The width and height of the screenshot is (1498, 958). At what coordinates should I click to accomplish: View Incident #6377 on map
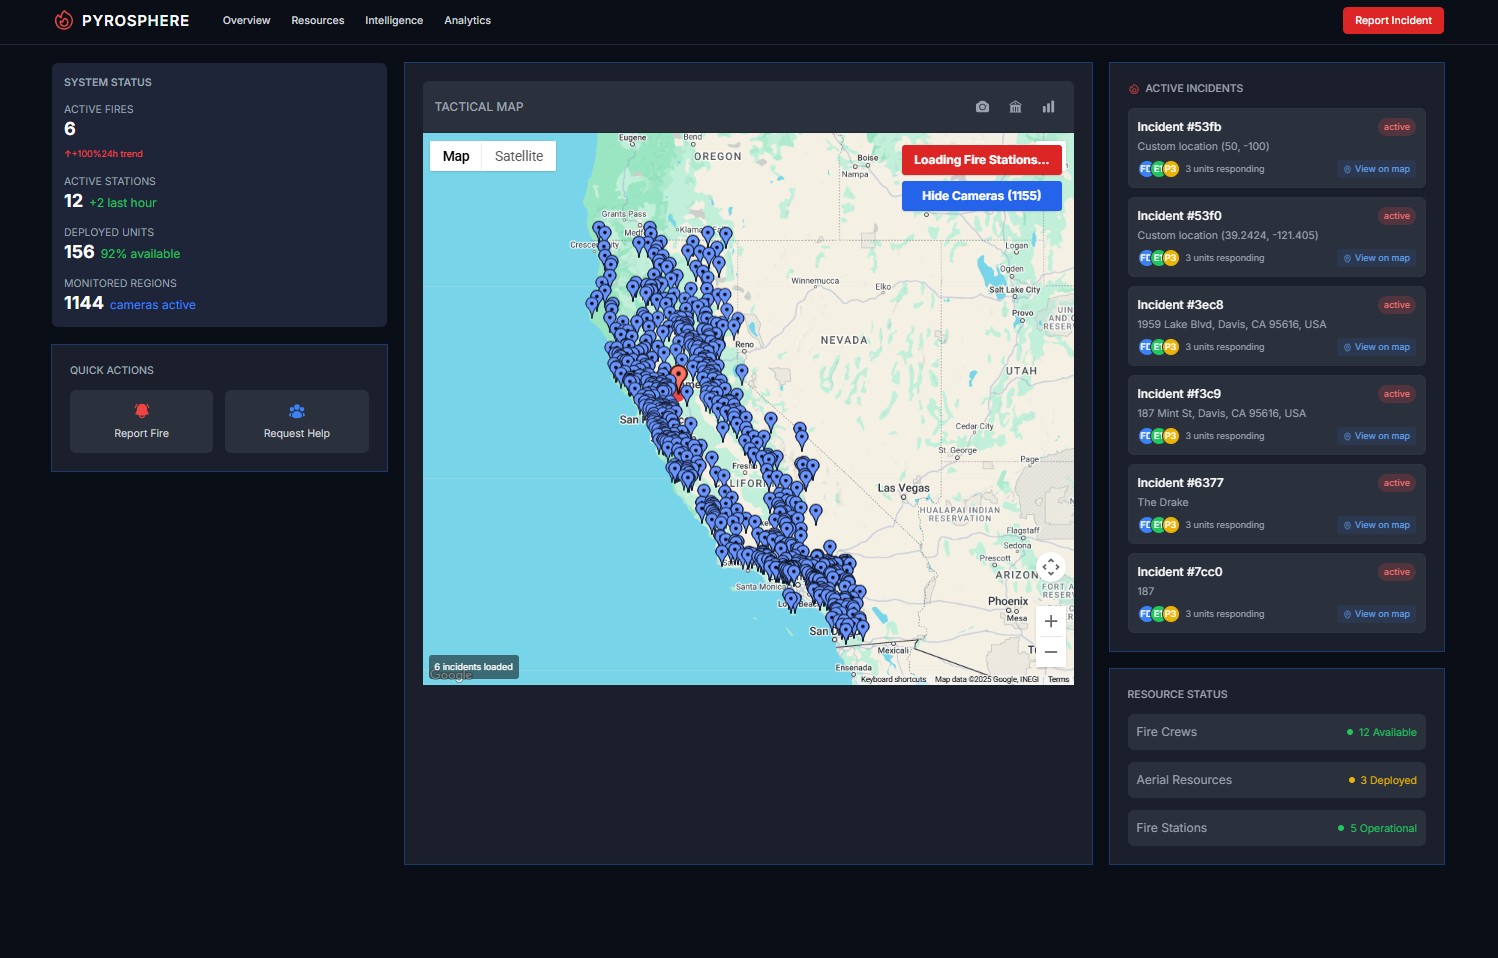1377,525
